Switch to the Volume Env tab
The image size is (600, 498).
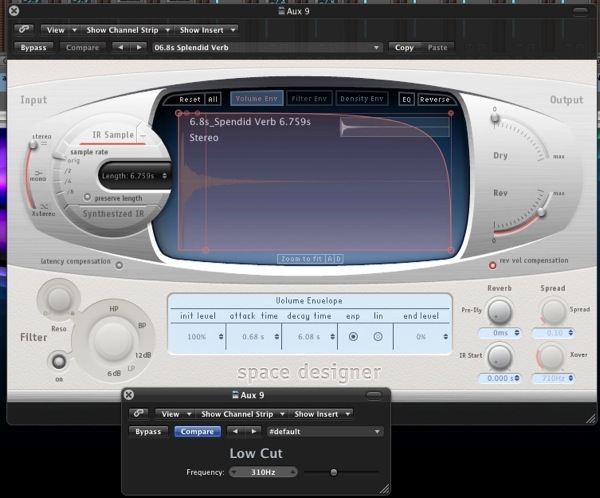(256, 98)
